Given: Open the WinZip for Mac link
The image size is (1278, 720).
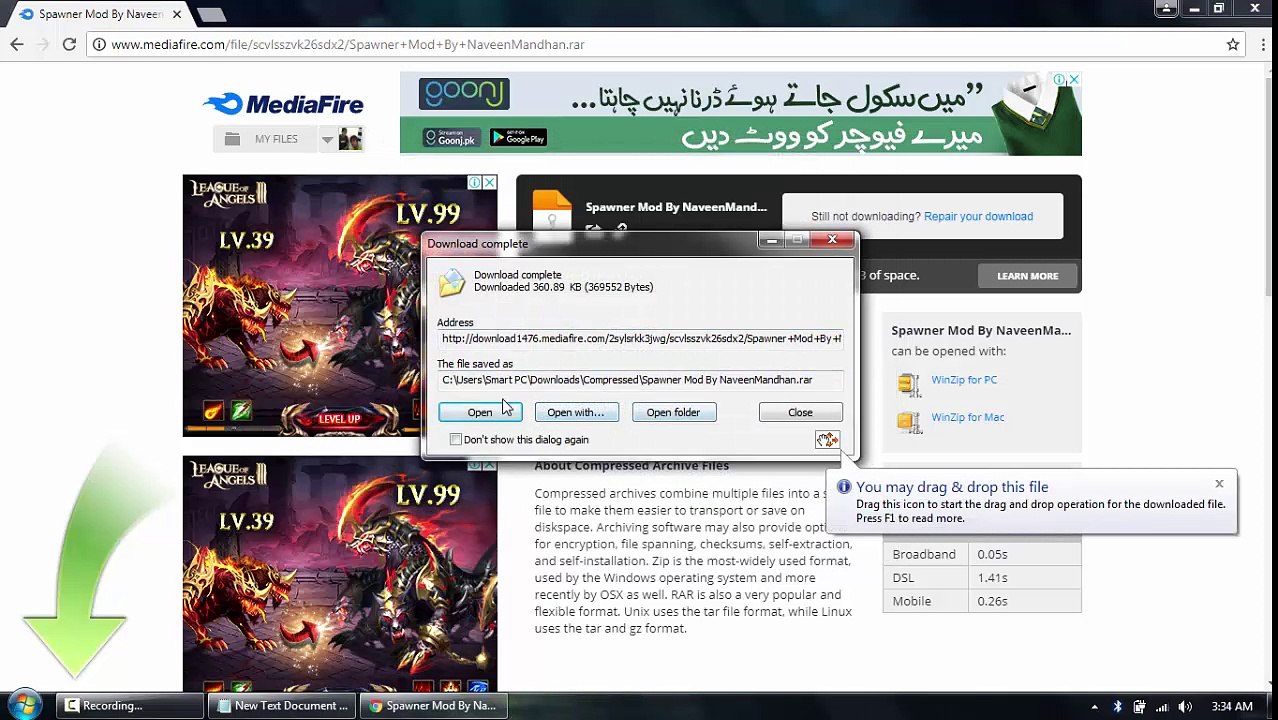Looking at the screenshot, I should (968, 417).
